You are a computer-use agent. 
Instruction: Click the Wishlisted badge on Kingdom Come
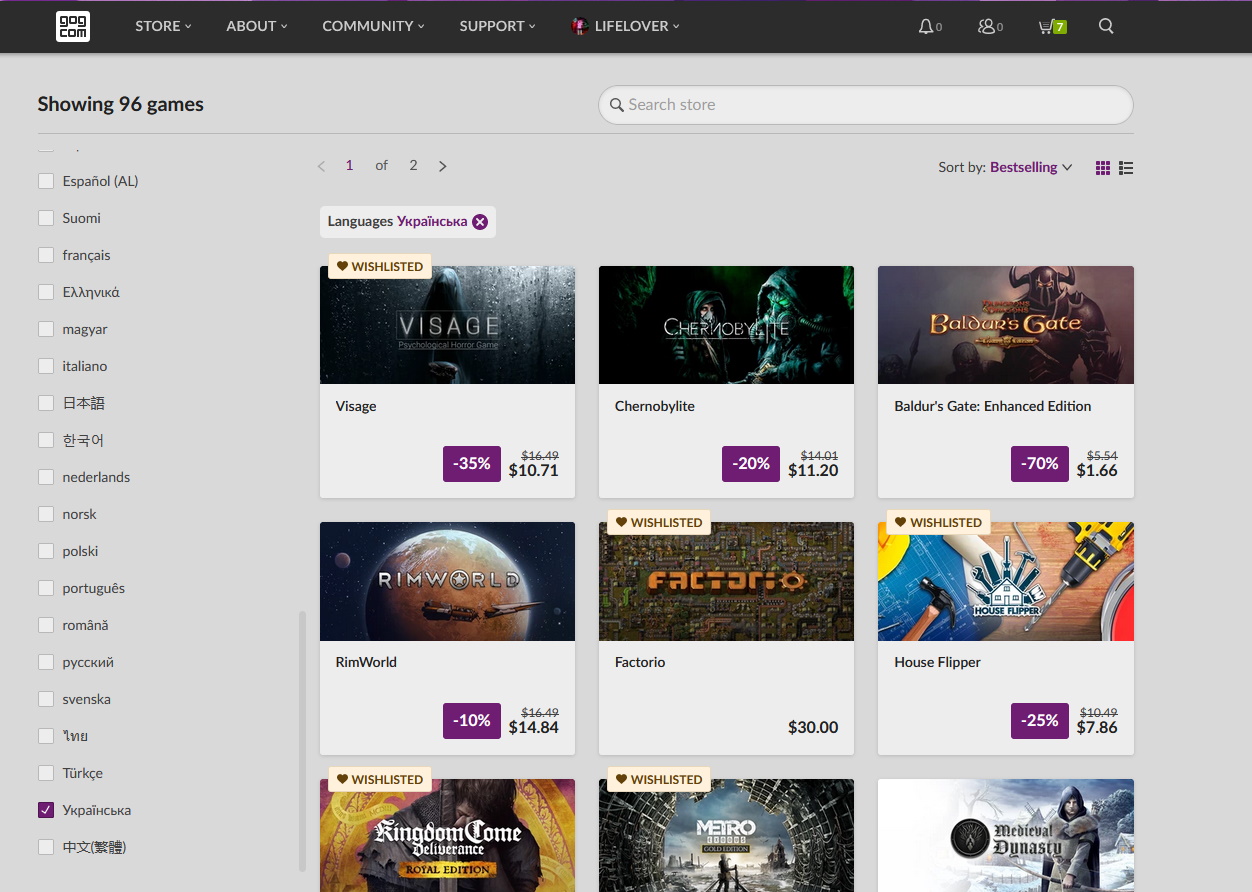click(x=379, y=779)
